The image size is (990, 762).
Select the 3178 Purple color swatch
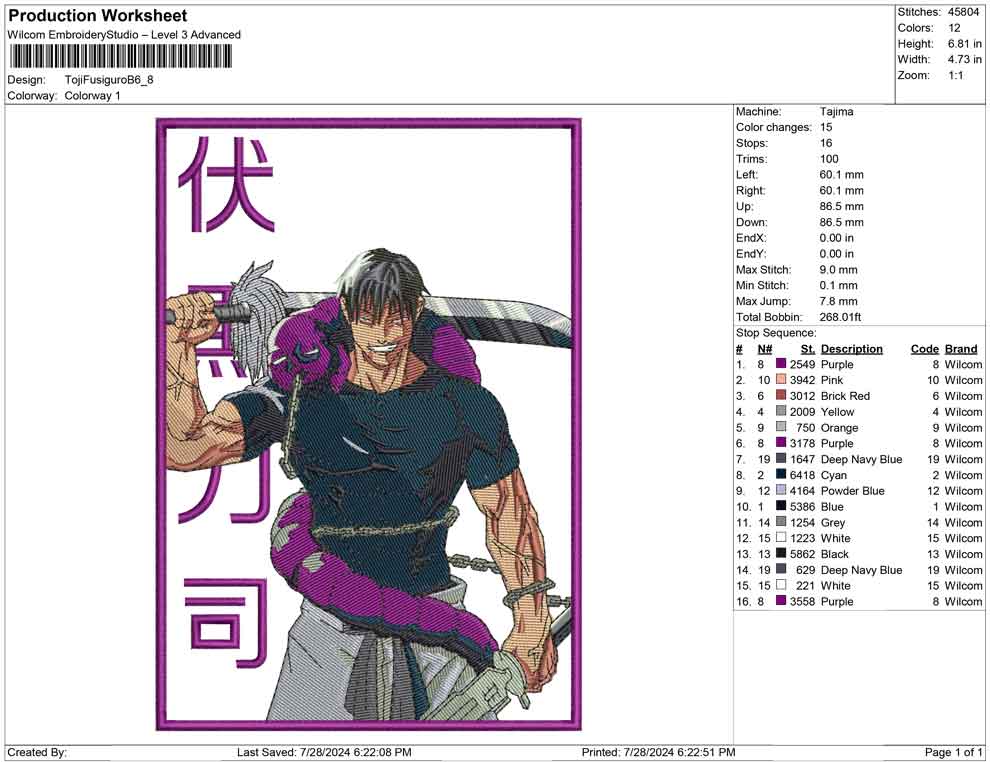781,443
